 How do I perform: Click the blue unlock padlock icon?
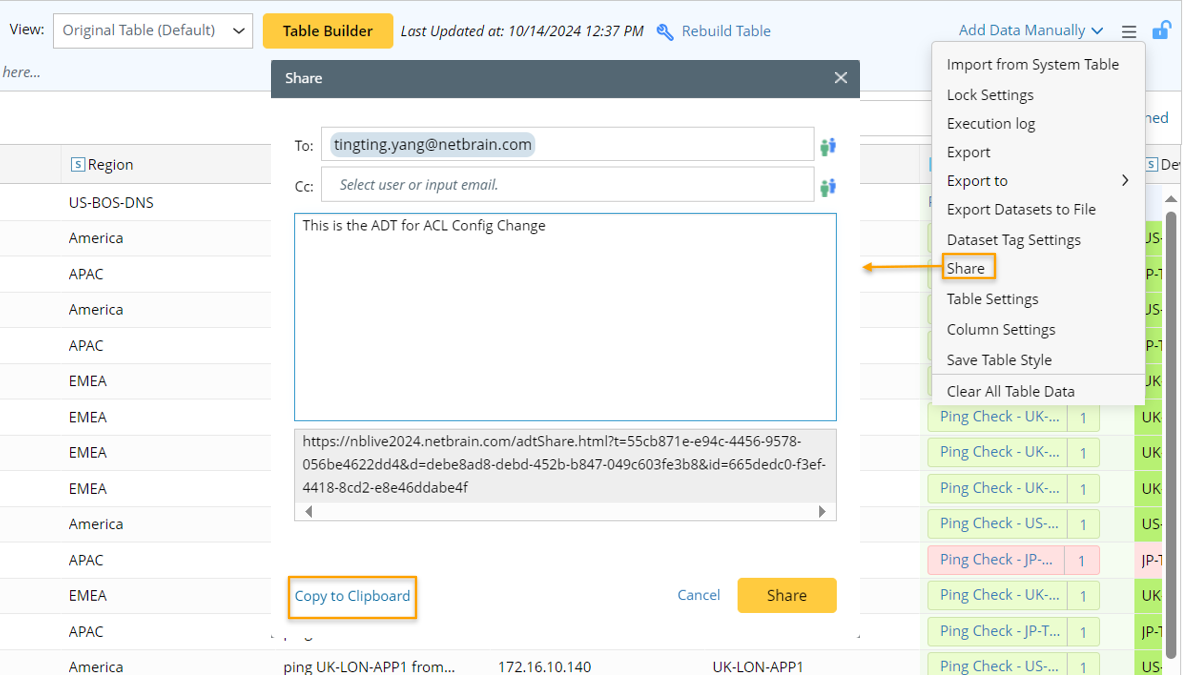pyautogui.click(x=1161, y=31)
